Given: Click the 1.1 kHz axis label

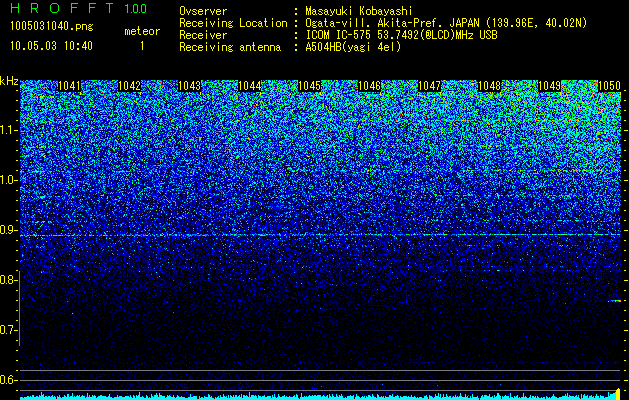Looking at the screenshot, I should coord(7,131).
